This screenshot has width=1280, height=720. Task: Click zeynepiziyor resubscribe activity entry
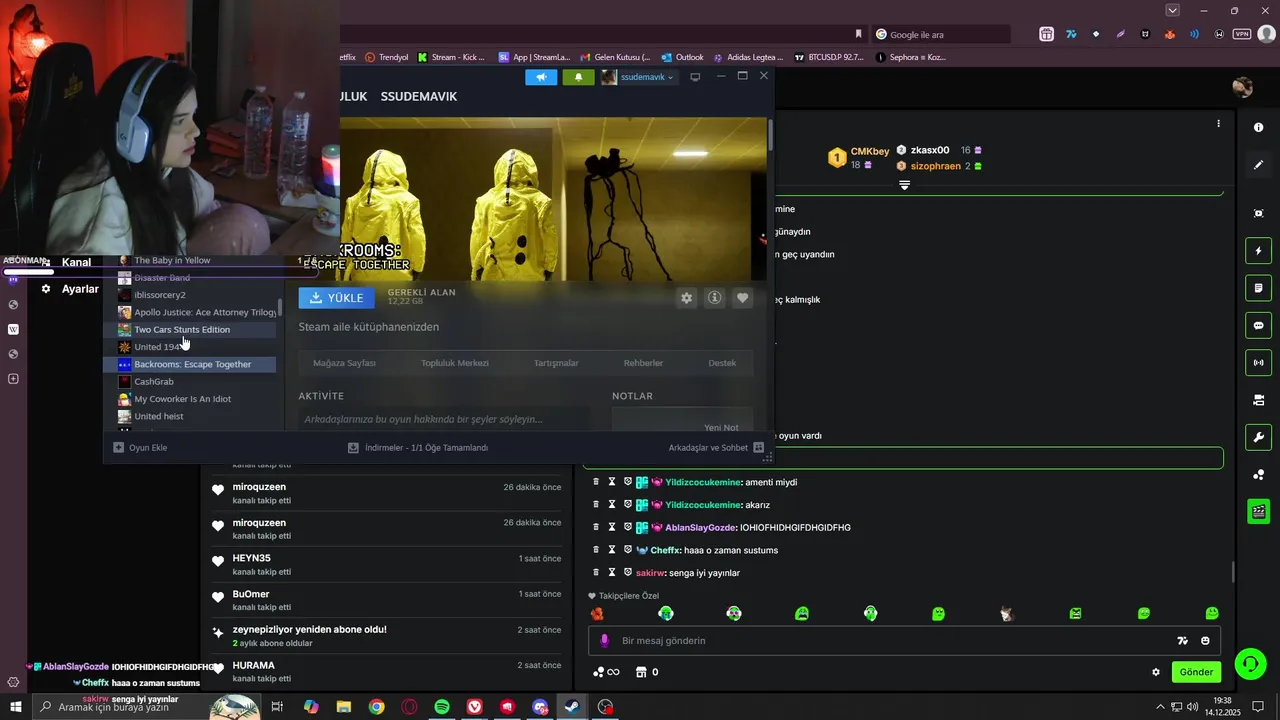coord(386,636)
